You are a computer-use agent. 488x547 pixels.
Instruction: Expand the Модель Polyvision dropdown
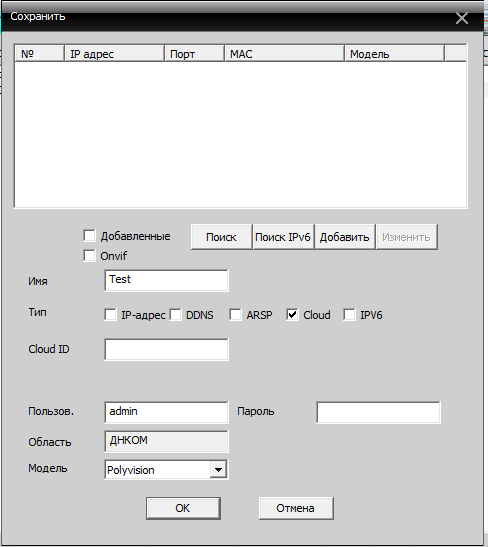pyautogui.click(x=218, y=470)
